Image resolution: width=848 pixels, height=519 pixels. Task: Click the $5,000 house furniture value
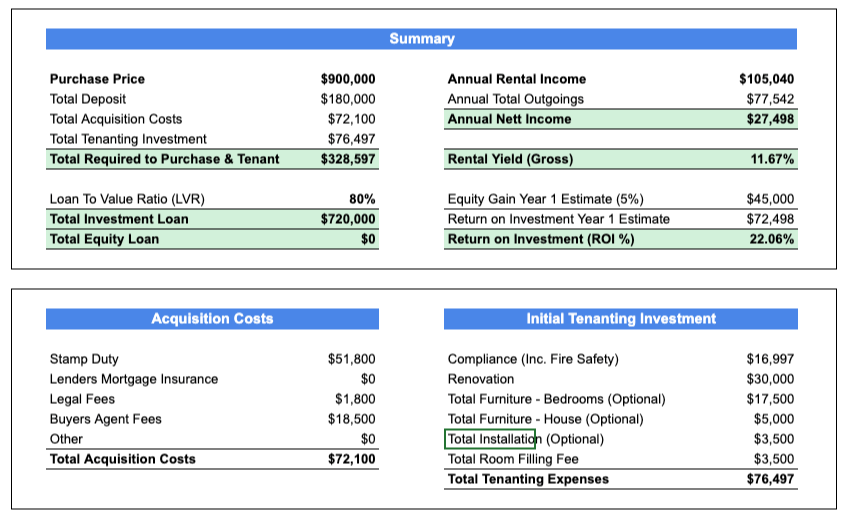(x=774, y=419)
